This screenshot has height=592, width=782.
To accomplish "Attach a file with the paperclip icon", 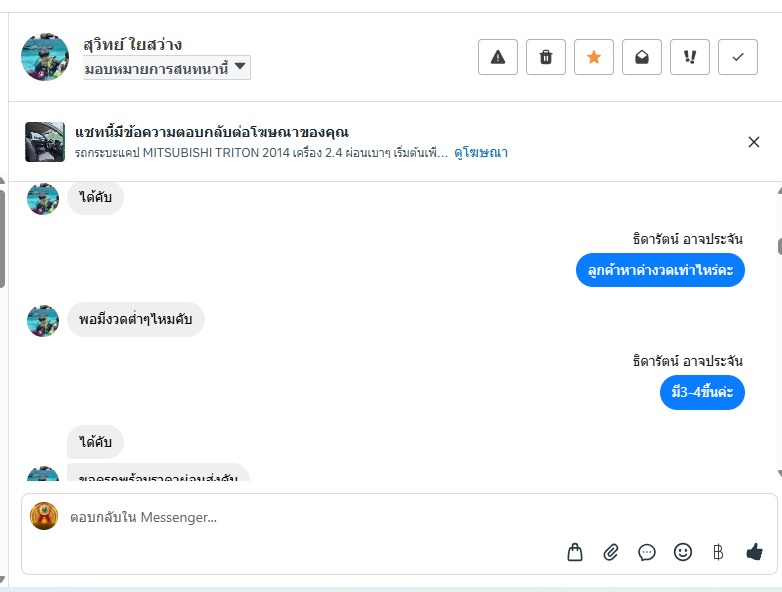I will 611,552.
